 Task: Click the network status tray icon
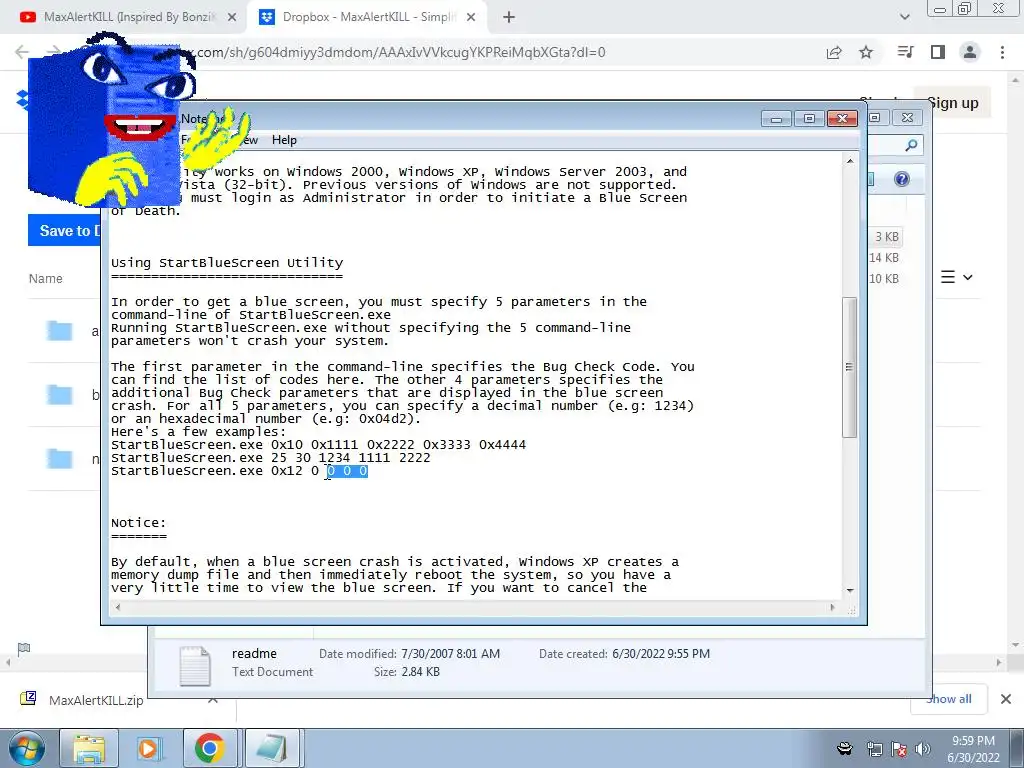coord(874,749)
